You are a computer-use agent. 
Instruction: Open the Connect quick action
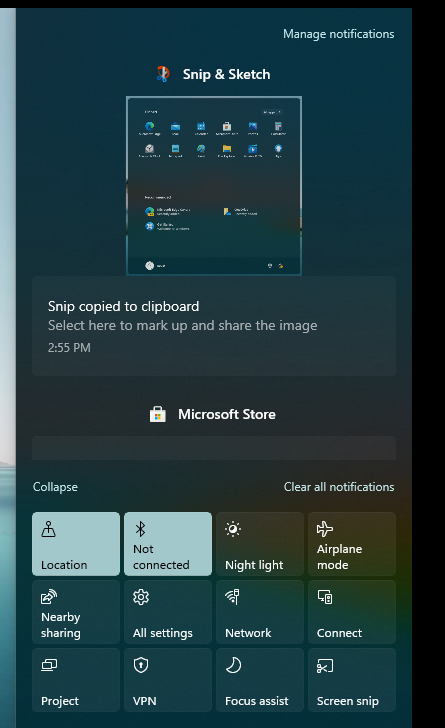coord(352,612)
